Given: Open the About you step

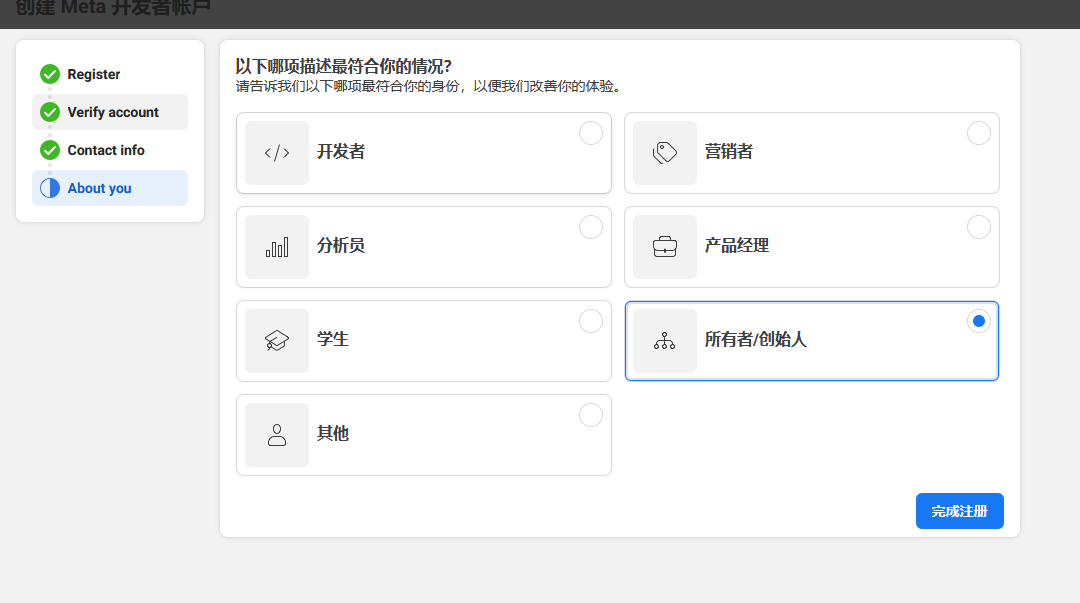Looking at the screenshot, I should click(x=110, y=187).
